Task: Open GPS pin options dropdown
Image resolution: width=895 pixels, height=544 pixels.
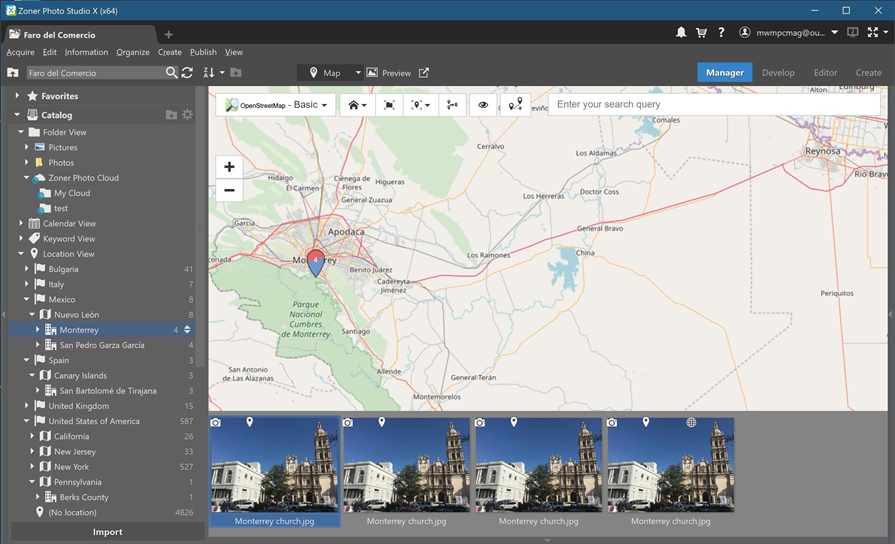Action: tap(421, 105)
